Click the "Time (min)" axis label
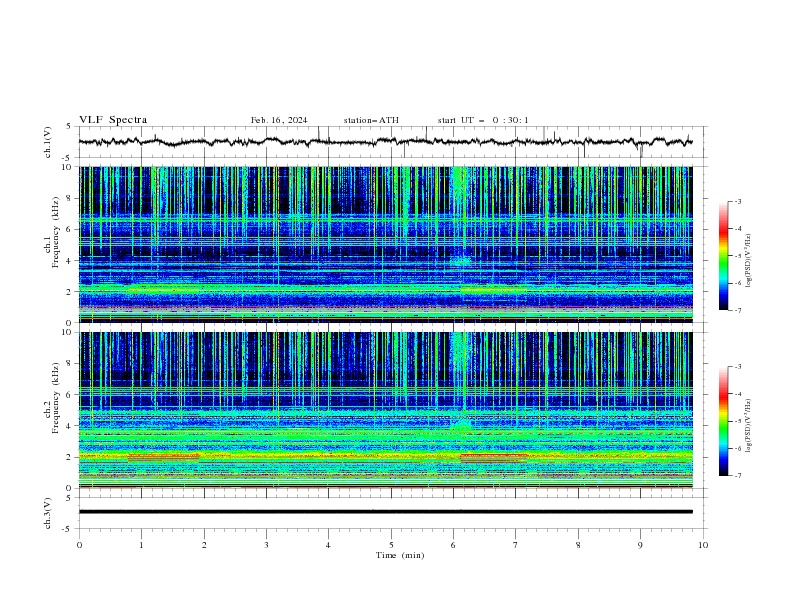 (400, 555)
